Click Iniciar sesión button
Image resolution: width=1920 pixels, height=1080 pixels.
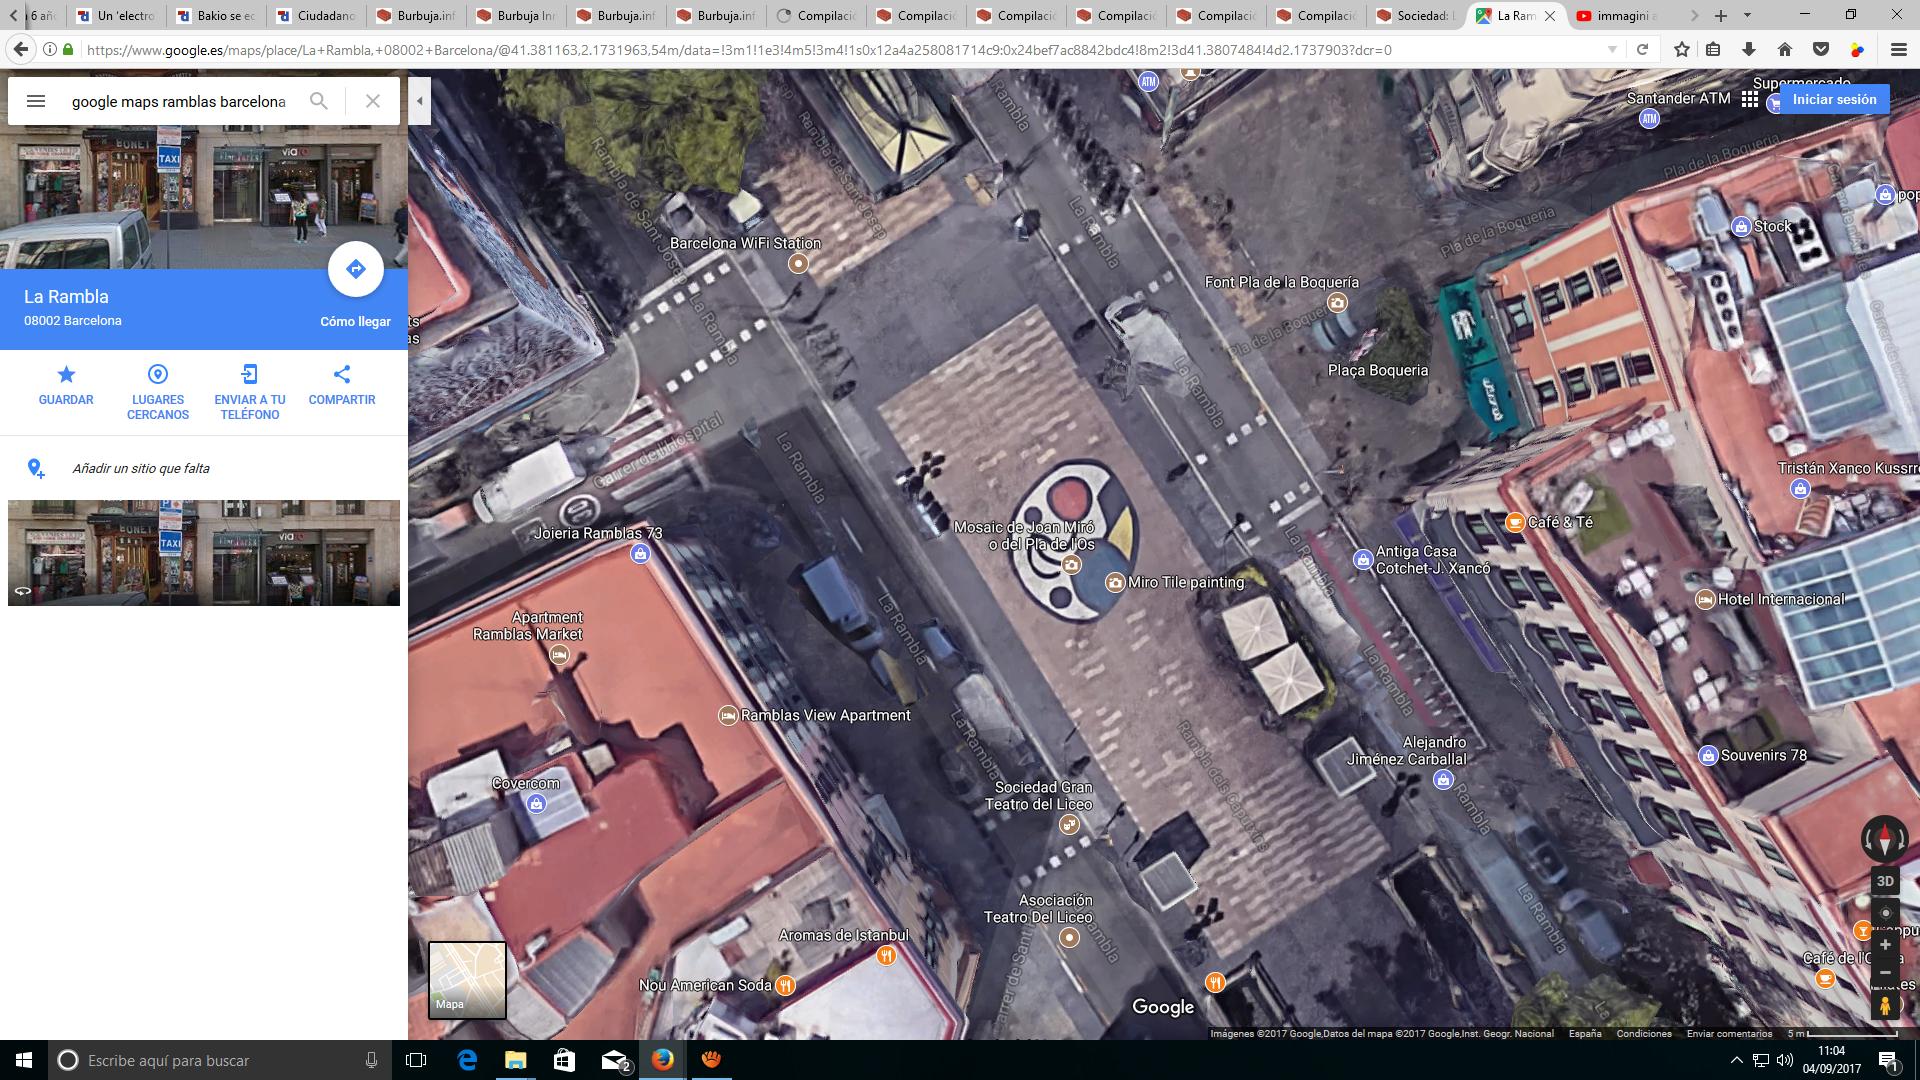pos(1834,99)
